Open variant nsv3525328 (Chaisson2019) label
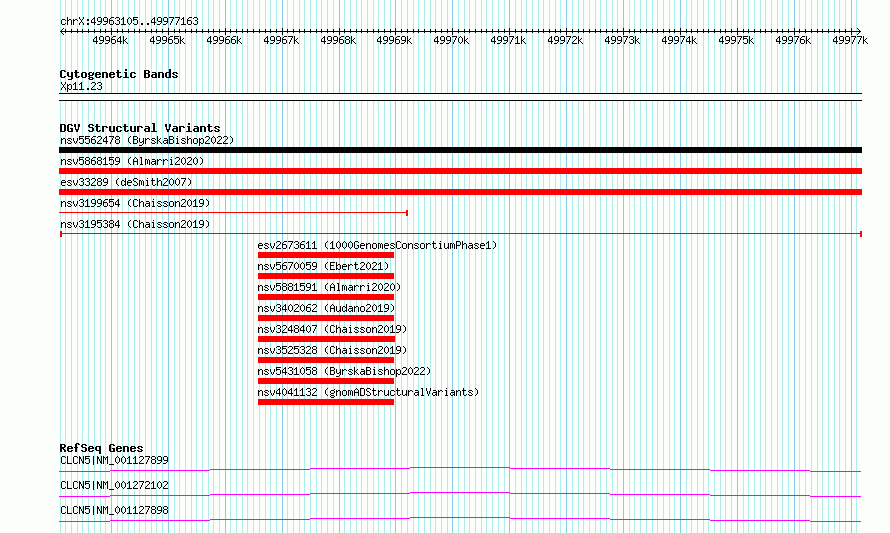 pos(332,350)
